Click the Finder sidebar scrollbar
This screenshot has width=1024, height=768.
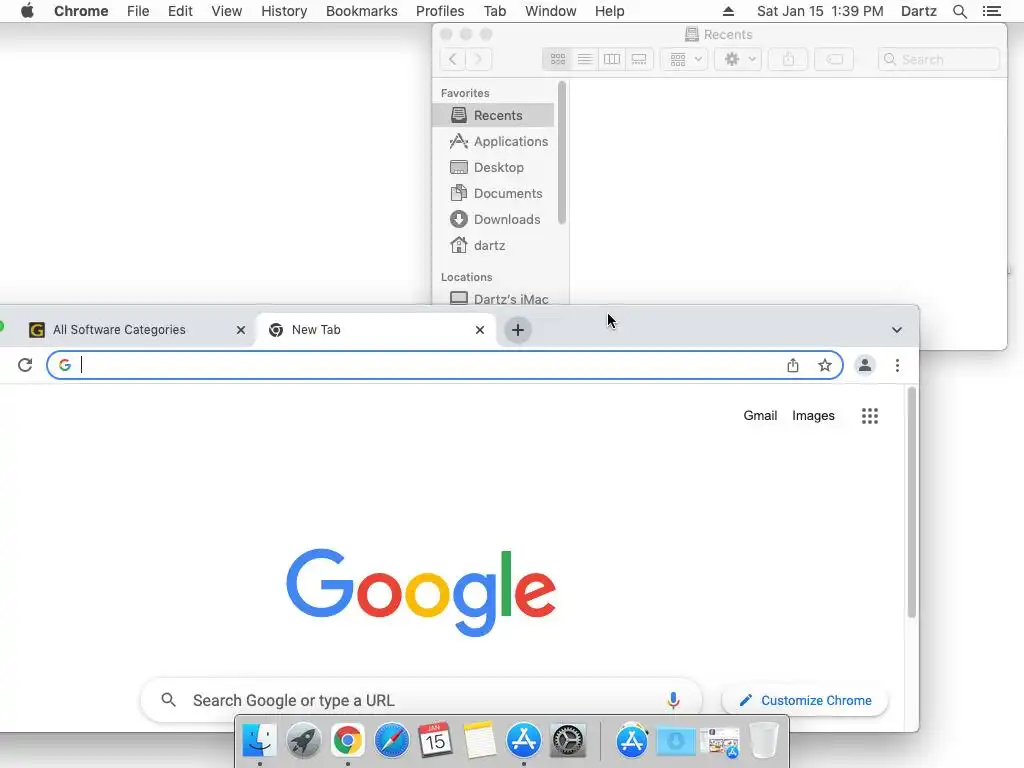(x=562, y=153)
